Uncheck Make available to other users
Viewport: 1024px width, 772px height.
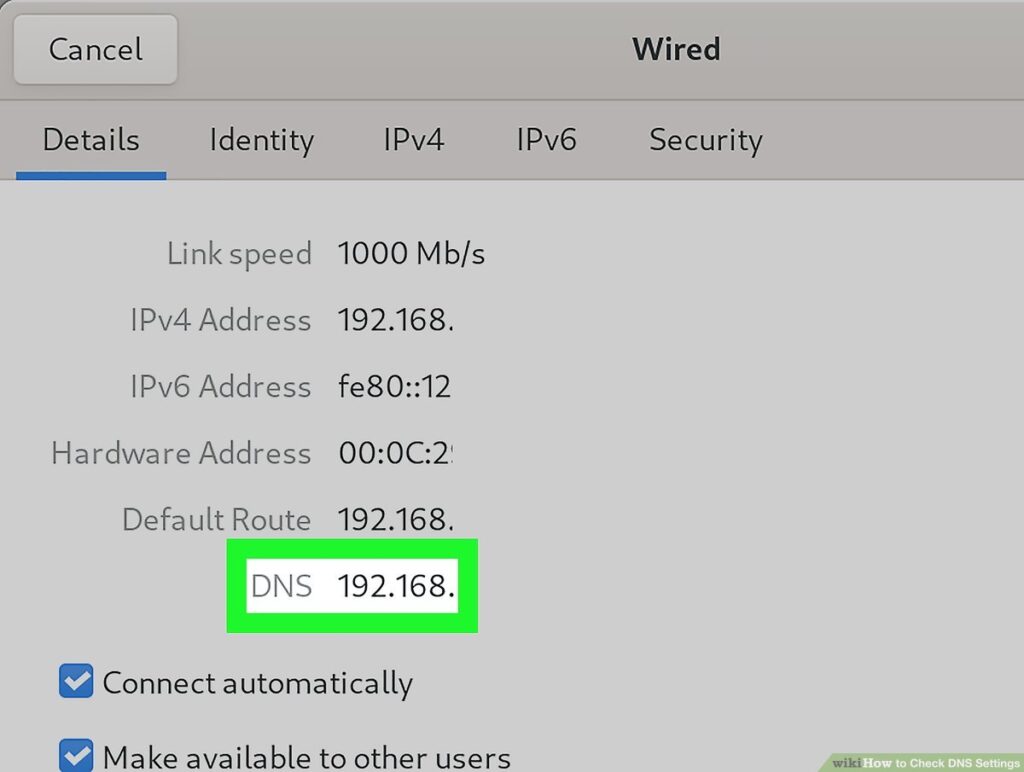coord(76,755)
